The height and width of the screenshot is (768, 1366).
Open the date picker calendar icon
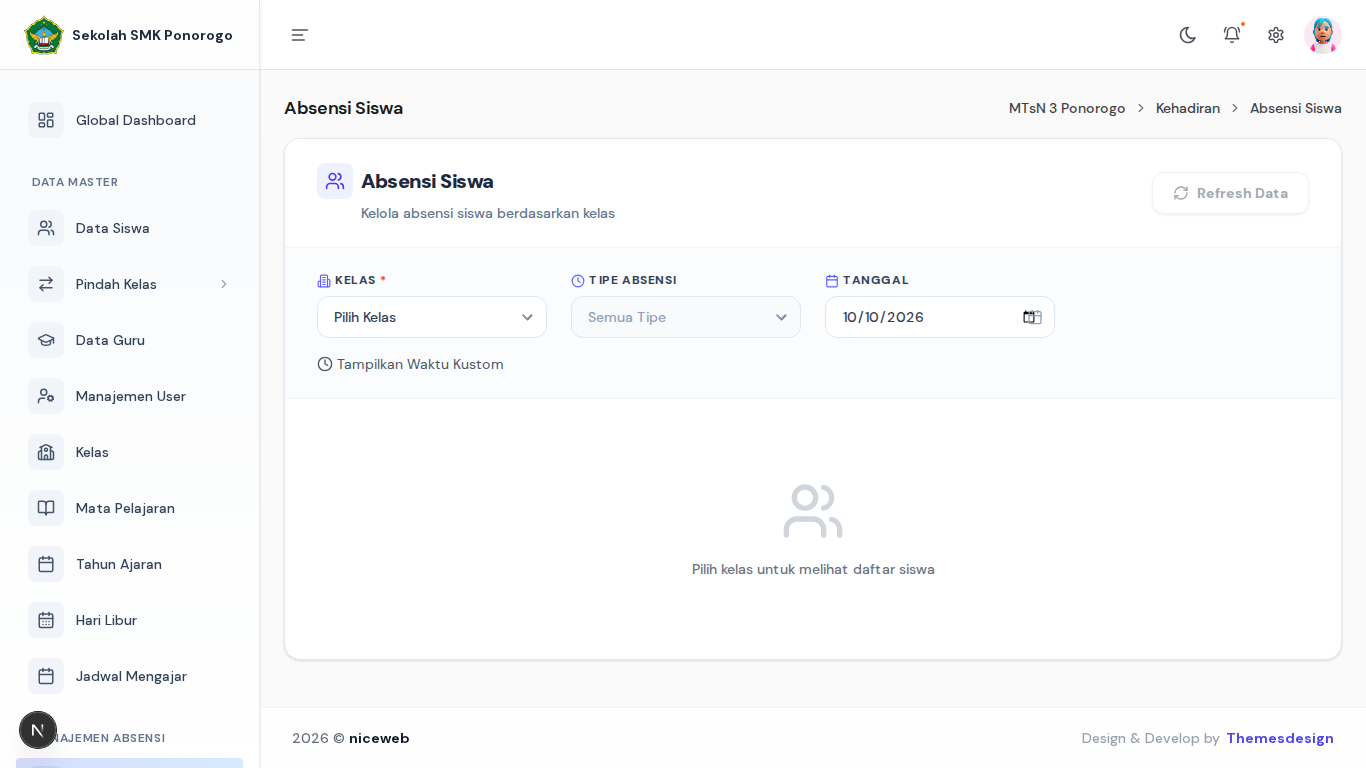click(1032, 317)
